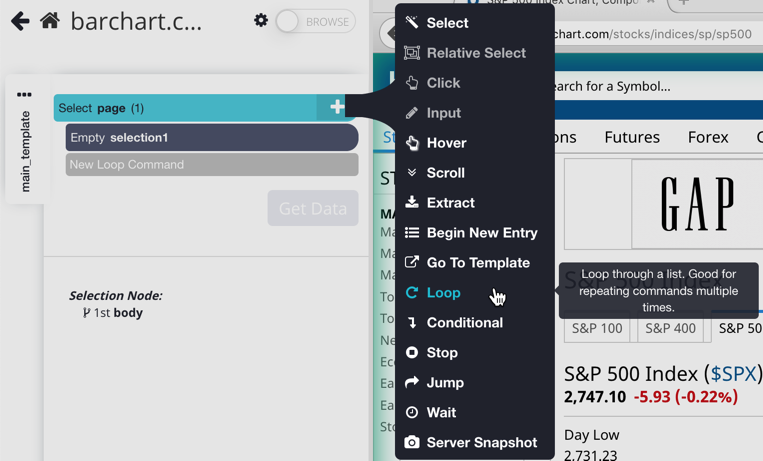Select the Empty selection1 command
The width and height of the screenshot is (763, 461).
coord(211,137)
